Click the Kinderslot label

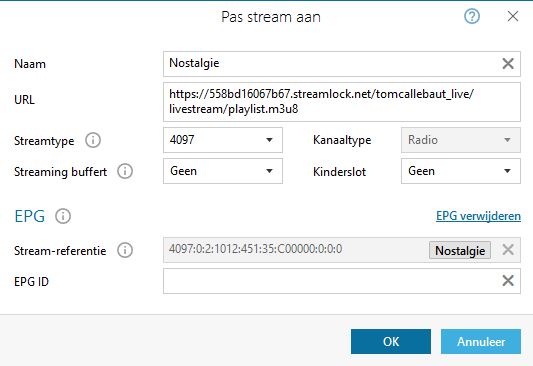[x=339, y=172]
